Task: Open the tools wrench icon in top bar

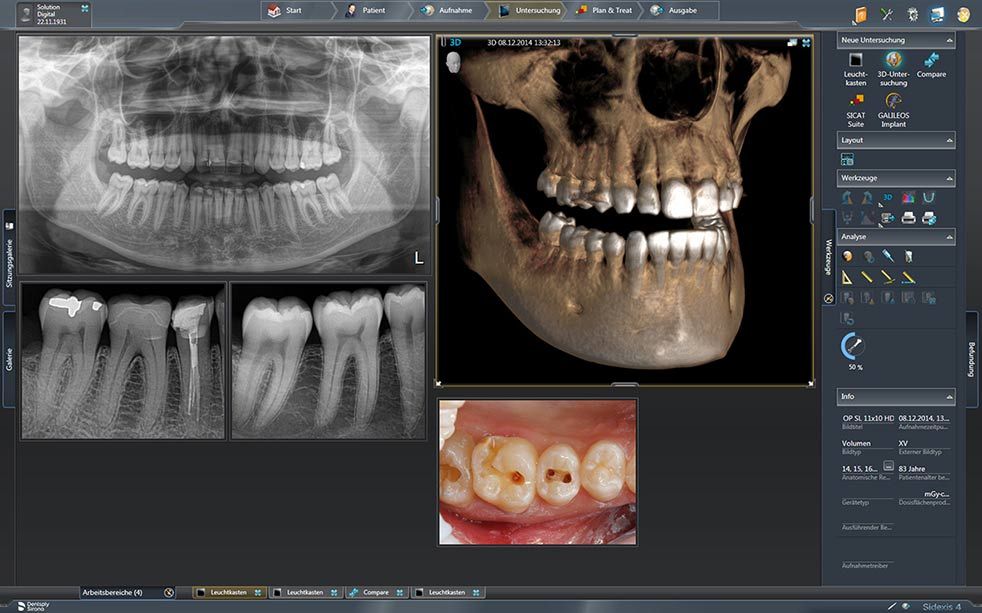Action: 887,14
